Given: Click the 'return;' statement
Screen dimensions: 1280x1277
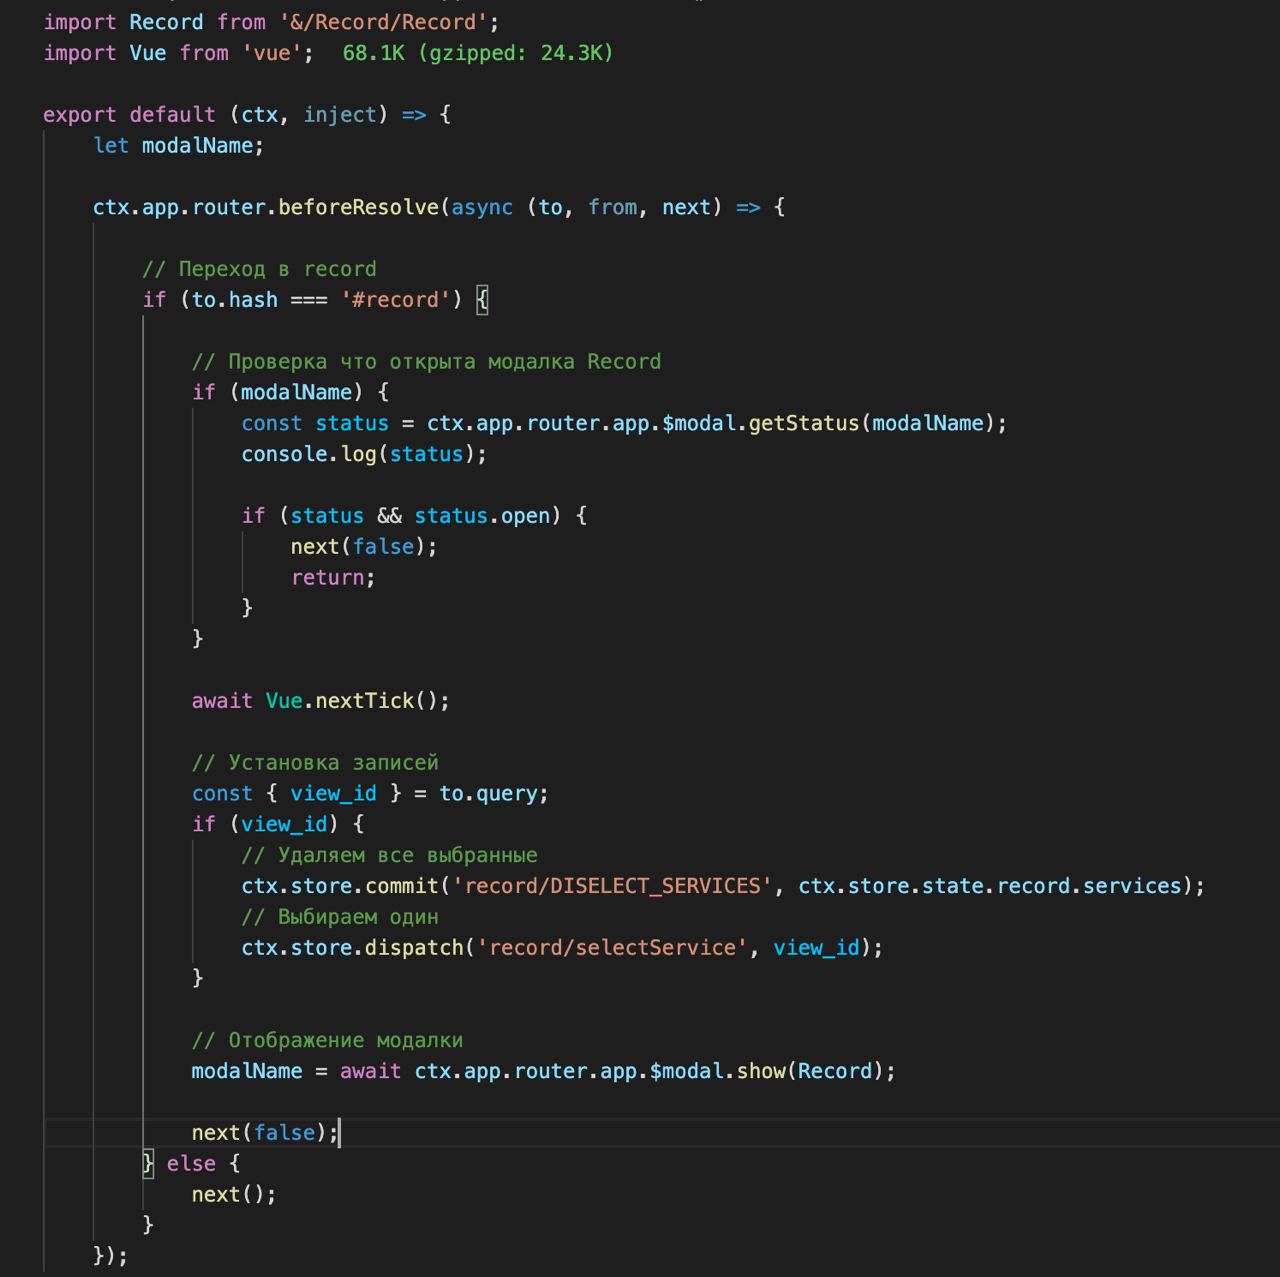Looking at the screenshot, I should pyautogui.click(x=333, y=578).
